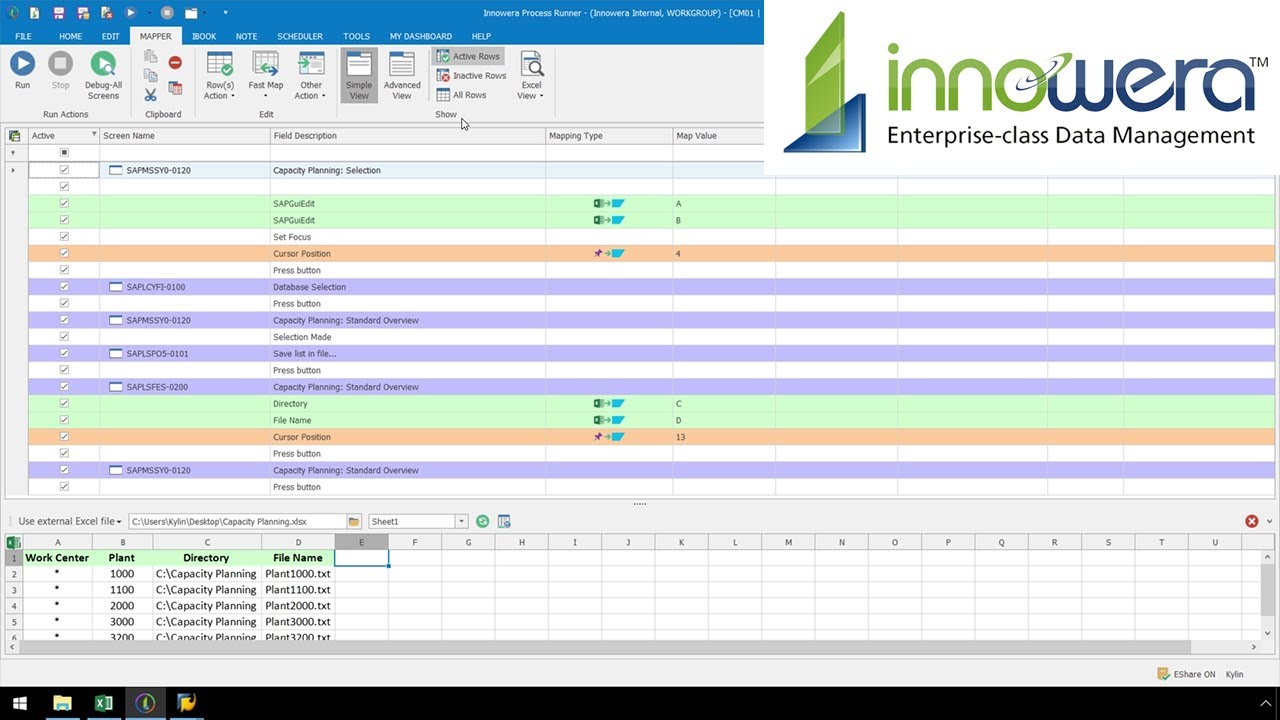This screenshot has width=1280, height=720.
Task: Click the Screen Name column header
Action: 185,135
